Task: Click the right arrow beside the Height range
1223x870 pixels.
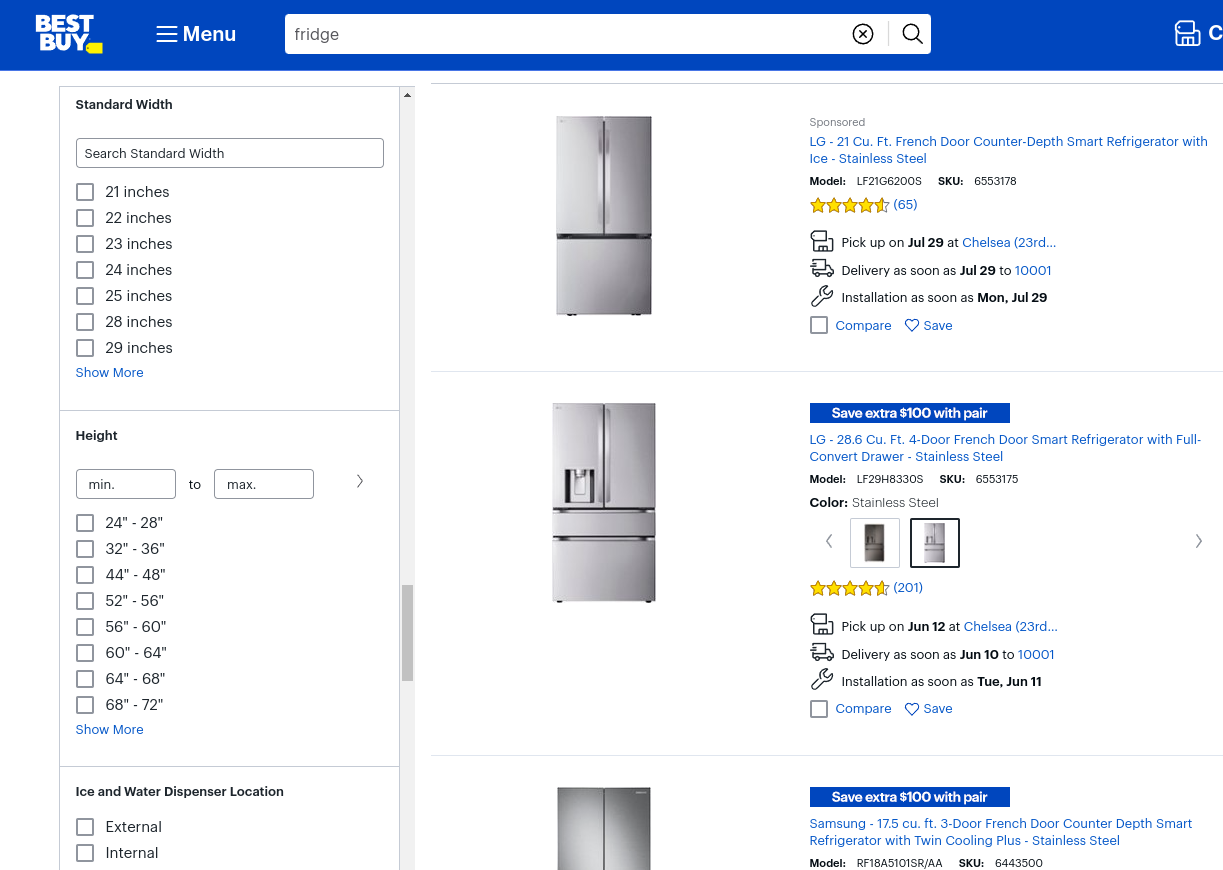Action: pos(360,482)
